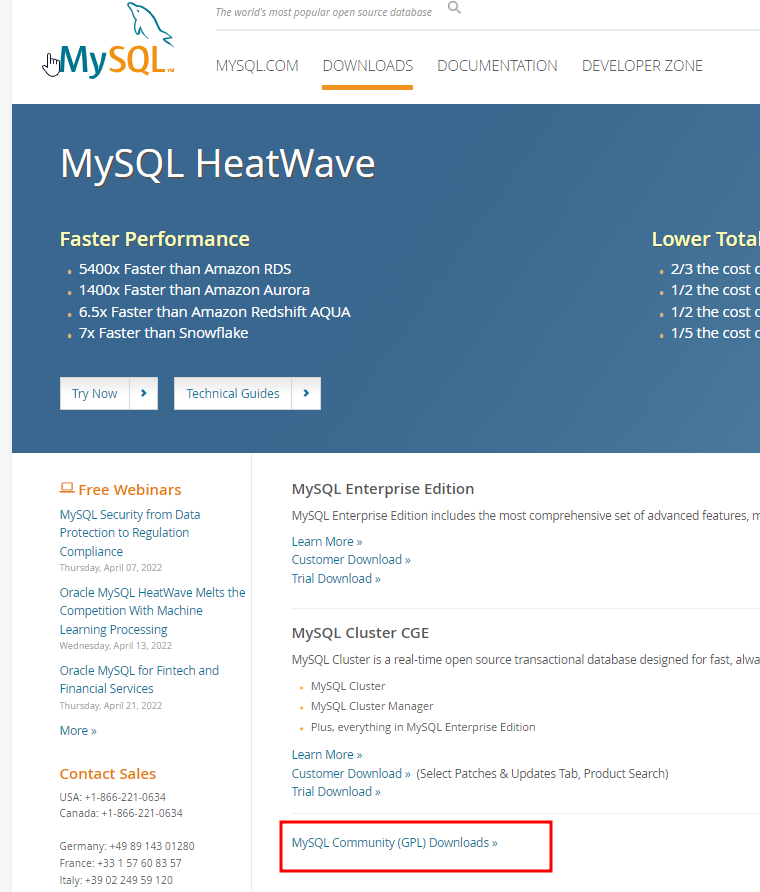The height and width of the screenshot is (892, 760).
Task: Click Customer Download under MySQL Enterprise Edition
Action: point(351,560)
